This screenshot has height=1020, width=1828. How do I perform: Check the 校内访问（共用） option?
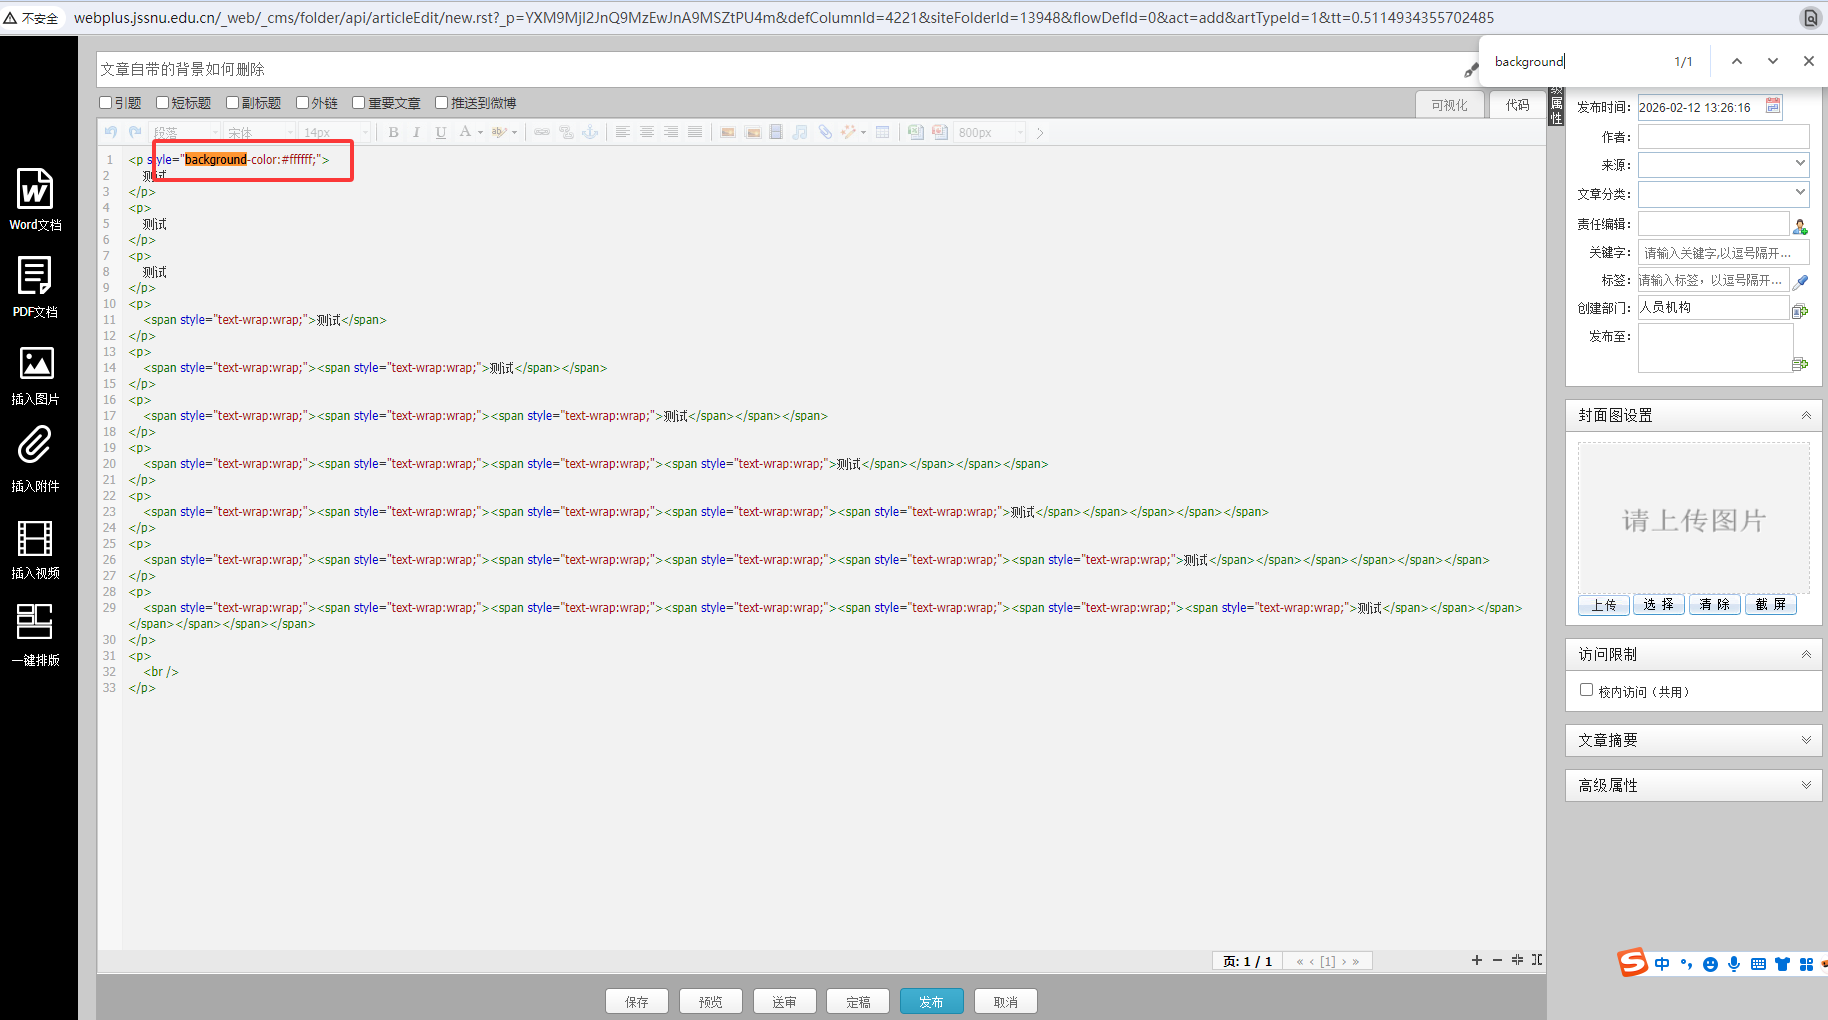[x=1586, y=690]
